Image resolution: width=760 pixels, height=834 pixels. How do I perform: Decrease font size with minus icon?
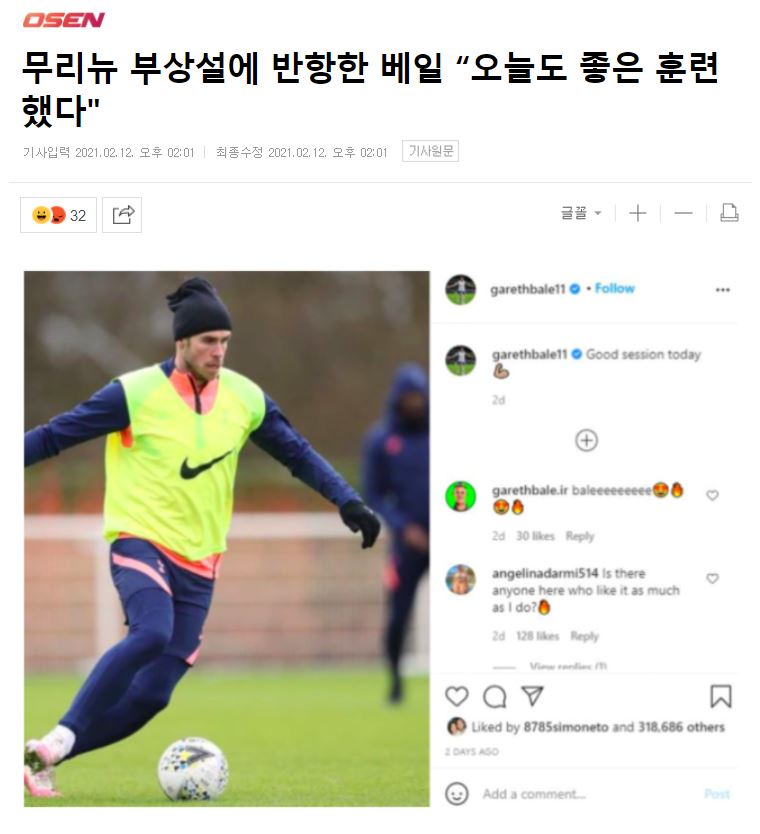683,213
